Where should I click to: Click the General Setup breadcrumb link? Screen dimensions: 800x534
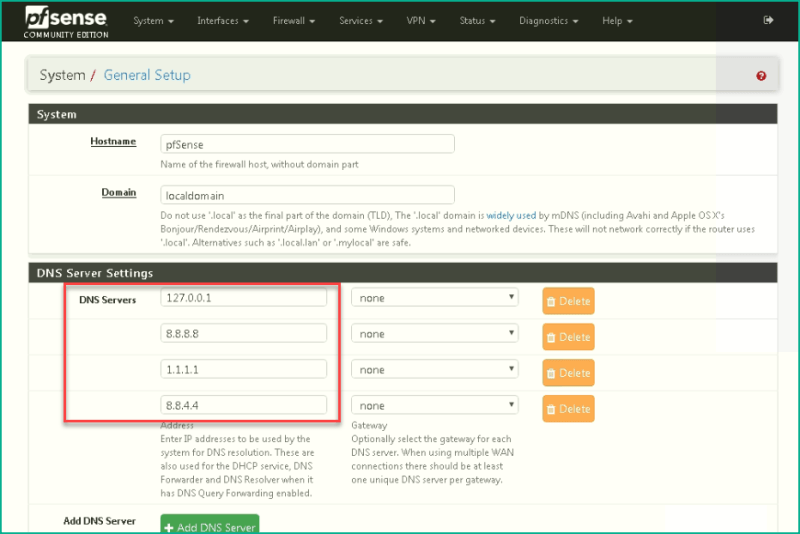click(147, 75)
